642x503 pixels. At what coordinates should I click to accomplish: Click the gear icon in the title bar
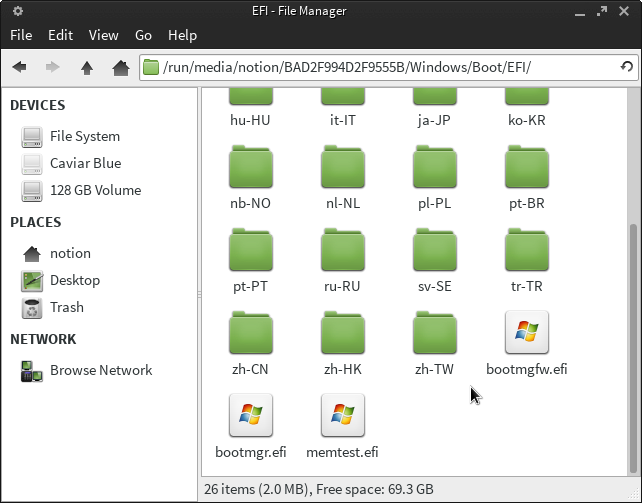[18, 11]
